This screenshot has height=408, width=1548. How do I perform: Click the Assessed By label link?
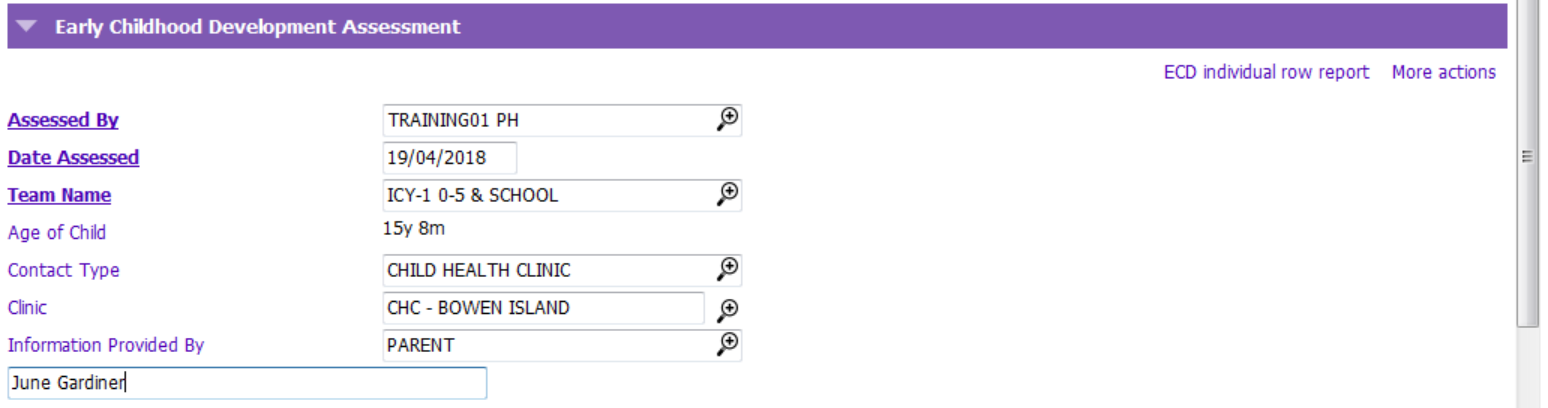click(x=63, y=121)
